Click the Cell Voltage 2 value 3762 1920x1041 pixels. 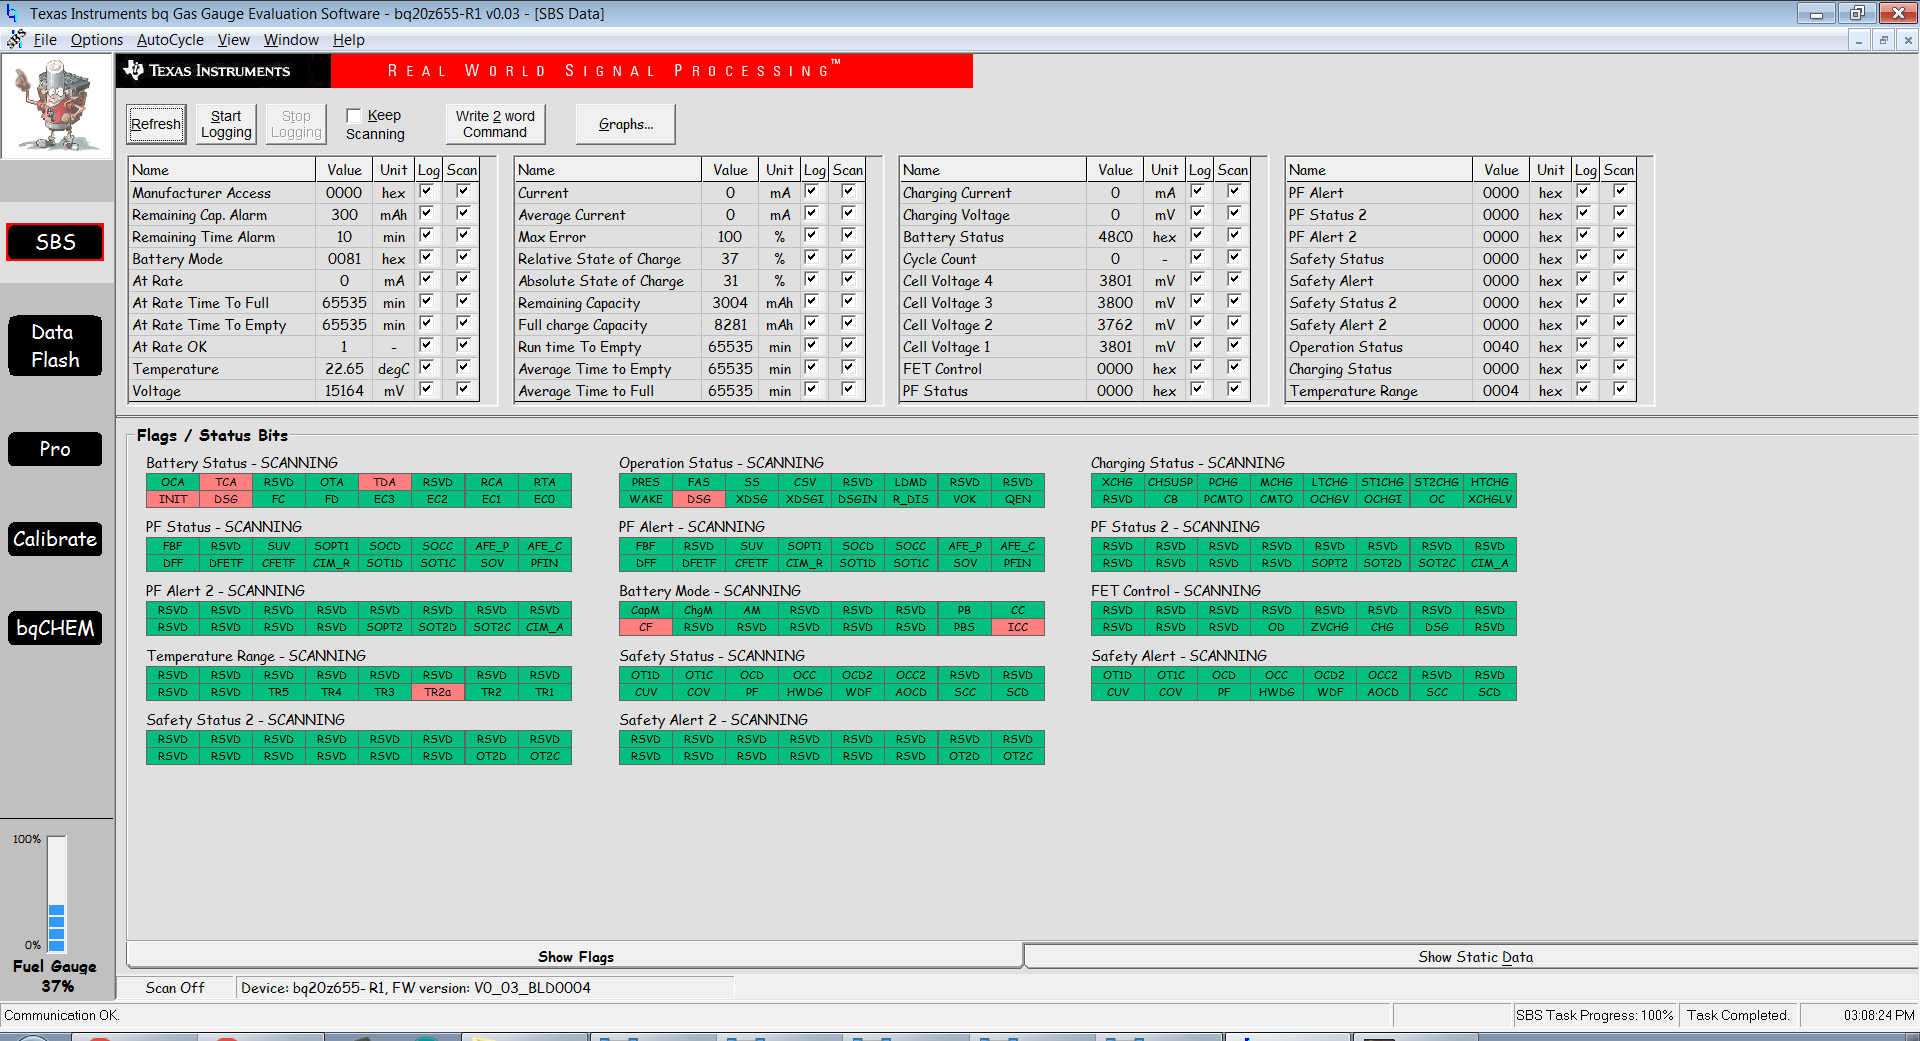pyautogui.click(x=1115, y=325)
